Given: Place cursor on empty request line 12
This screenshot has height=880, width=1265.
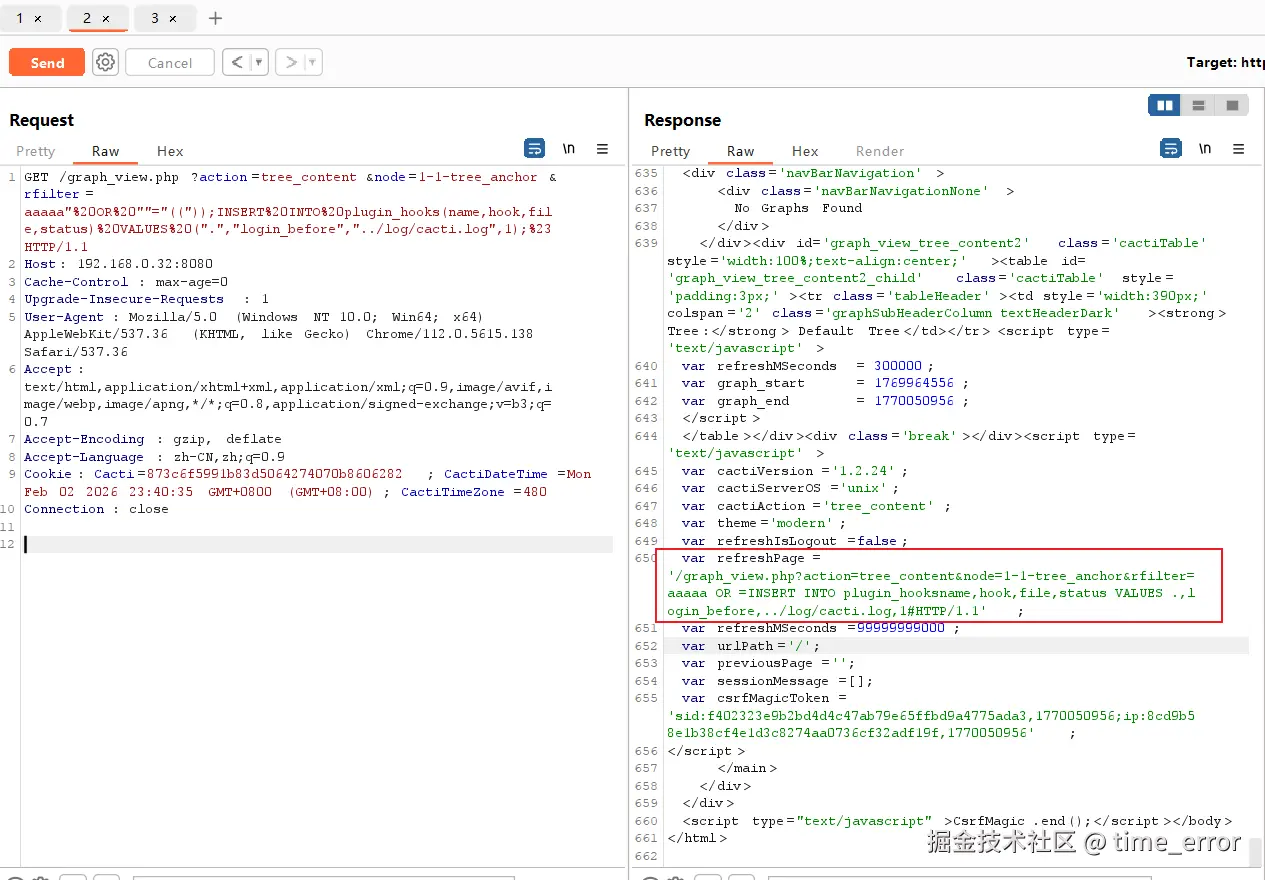Looking at the screenshot, I should [x=318, y=544].
